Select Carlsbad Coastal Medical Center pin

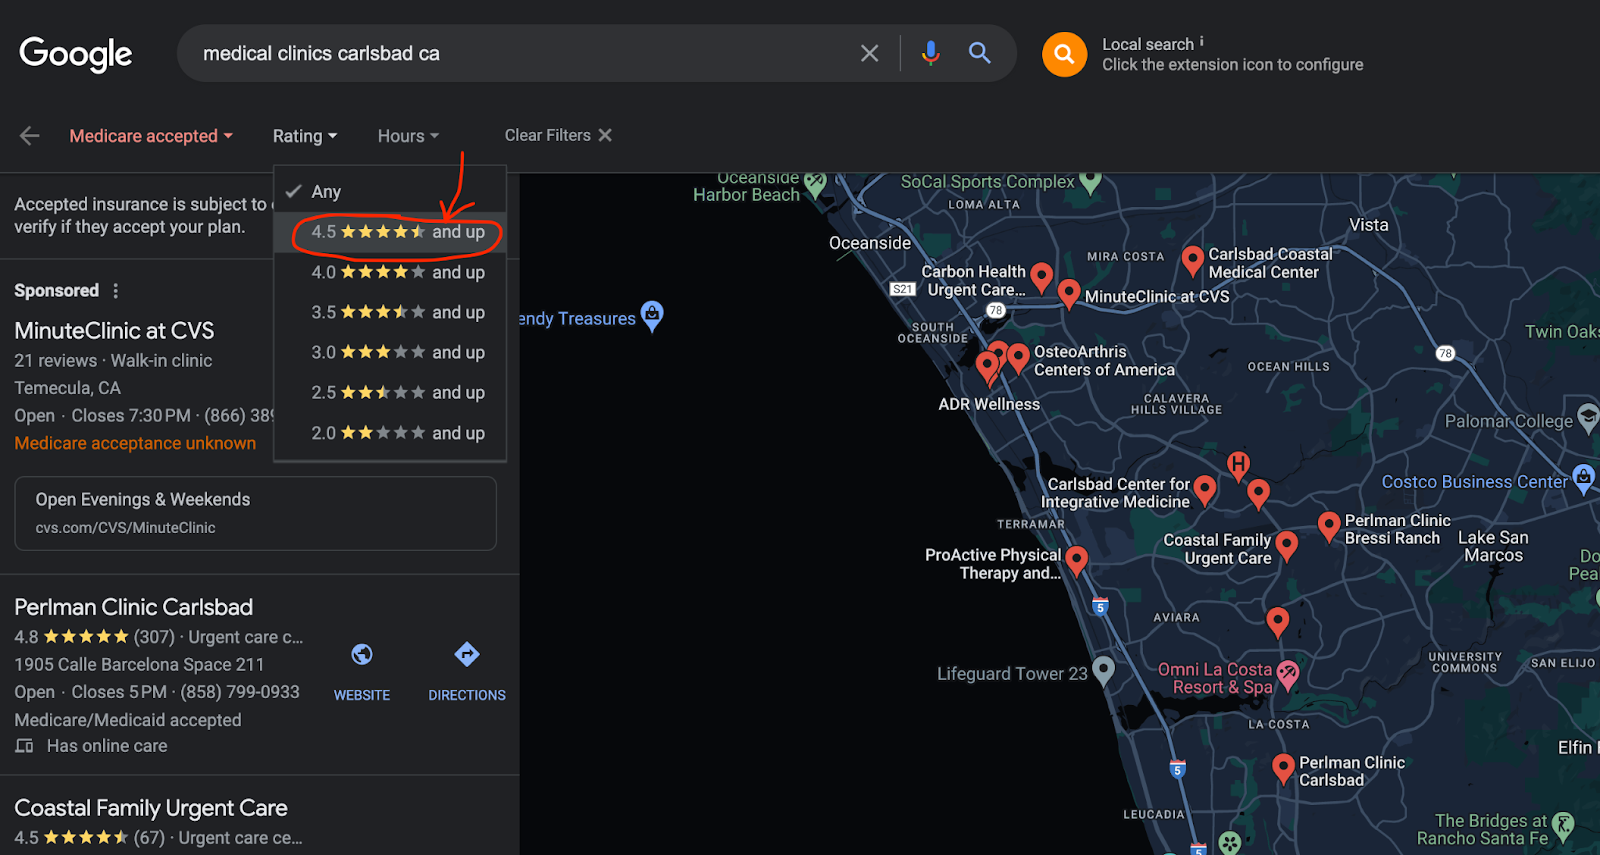[x=1192, y=261]
